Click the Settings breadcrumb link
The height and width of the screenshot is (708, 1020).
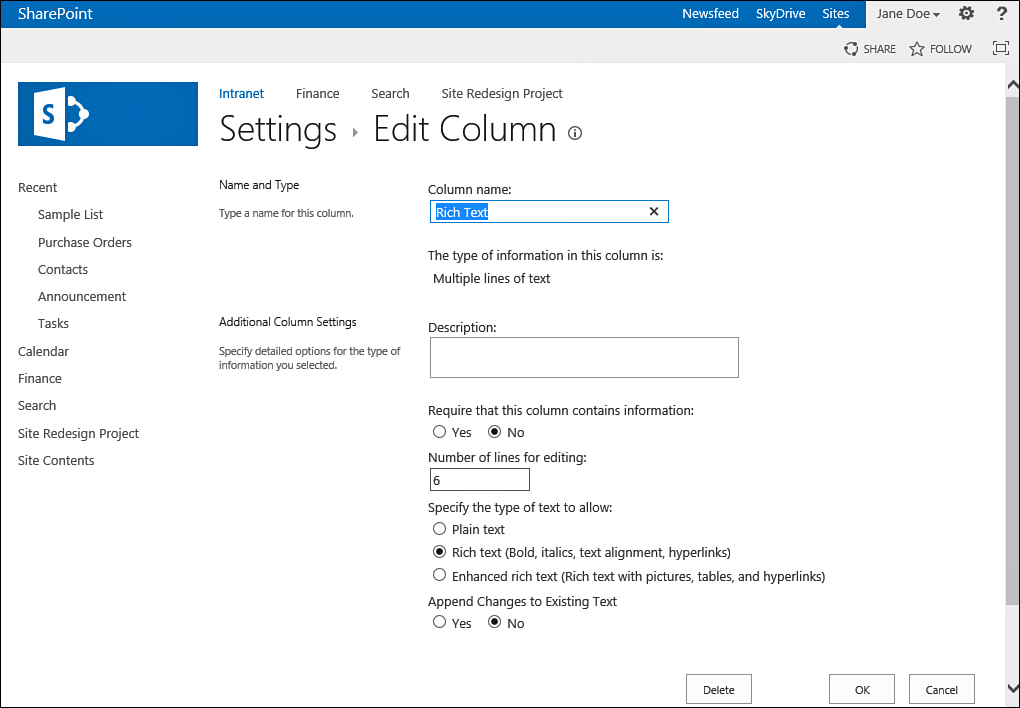pos(278,129)
